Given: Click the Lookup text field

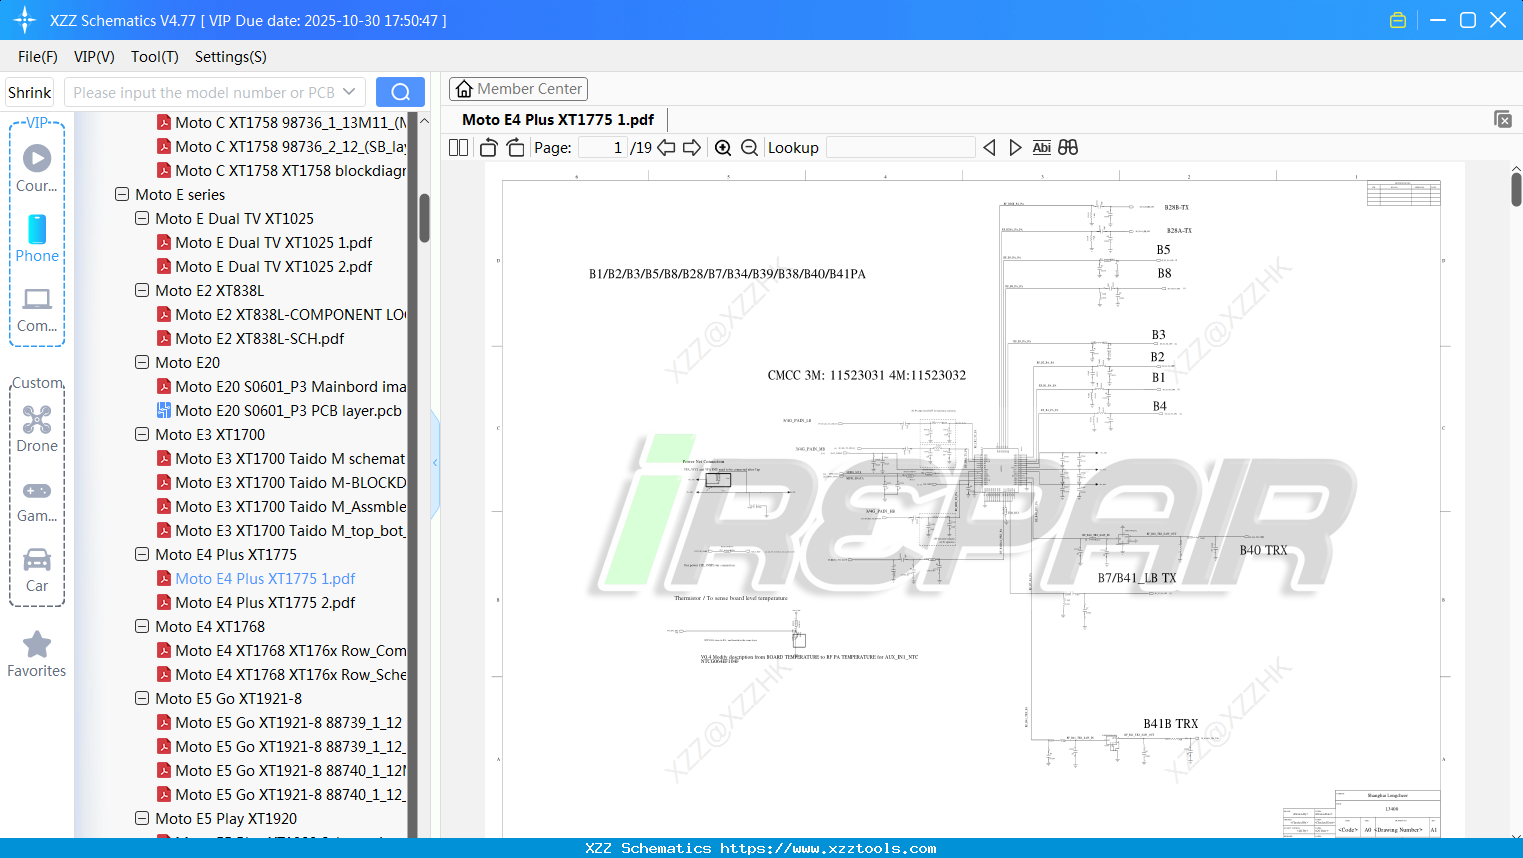Looking at the screenshot, I should (900, 148).
